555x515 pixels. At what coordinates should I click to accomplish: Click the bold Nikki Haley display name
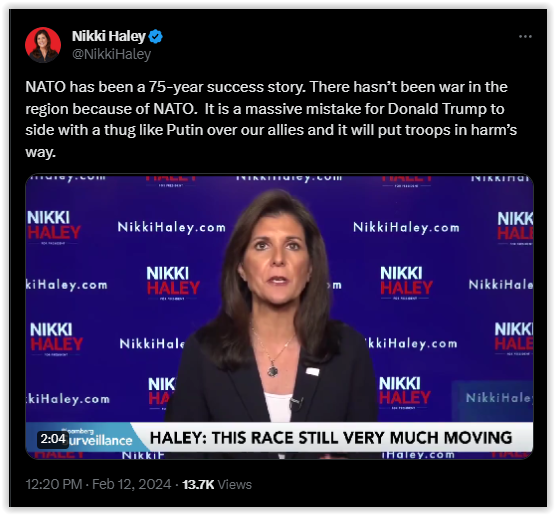[x=109, y=36]
